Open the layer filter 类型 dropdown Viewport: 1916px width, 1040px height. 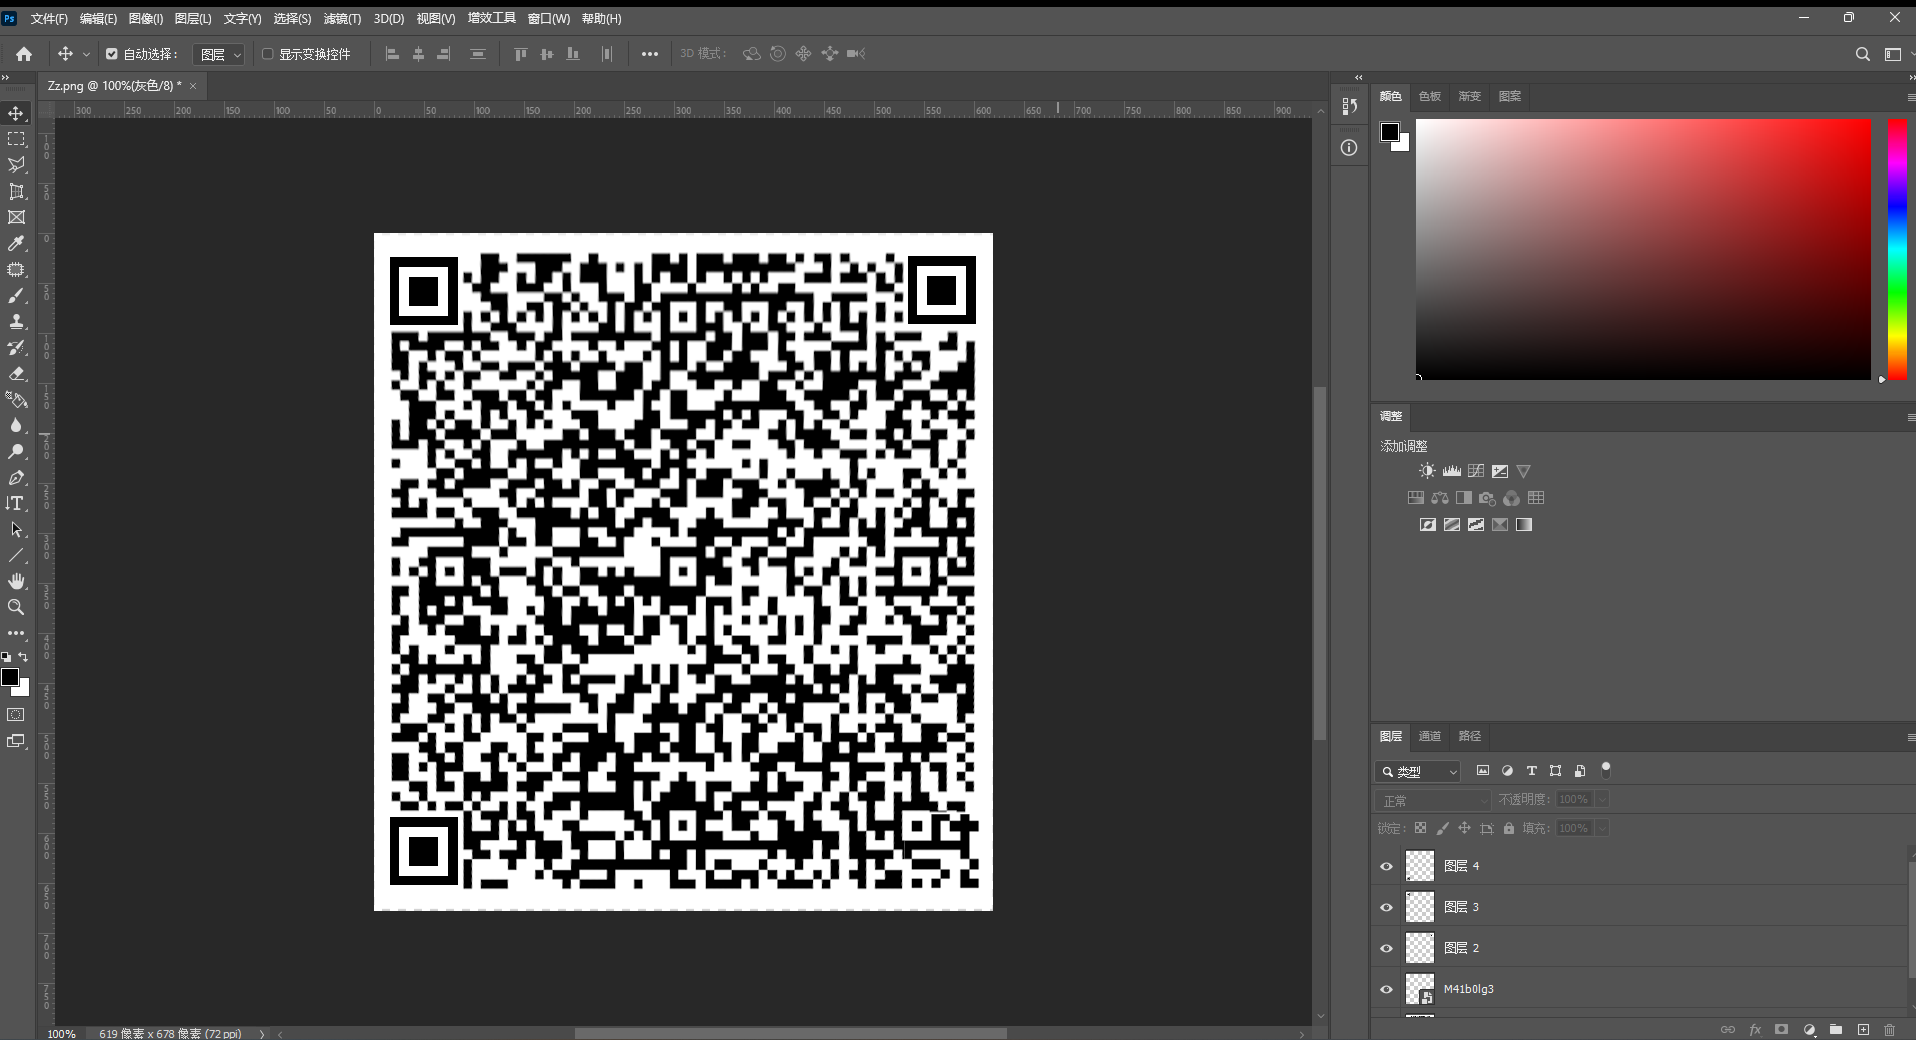coord(1418,771)
